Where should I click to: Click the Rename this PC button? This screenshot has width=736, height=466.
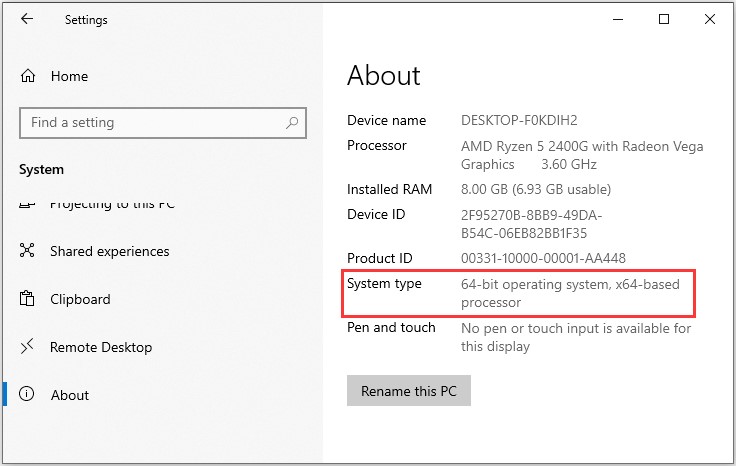pos(408,390)
